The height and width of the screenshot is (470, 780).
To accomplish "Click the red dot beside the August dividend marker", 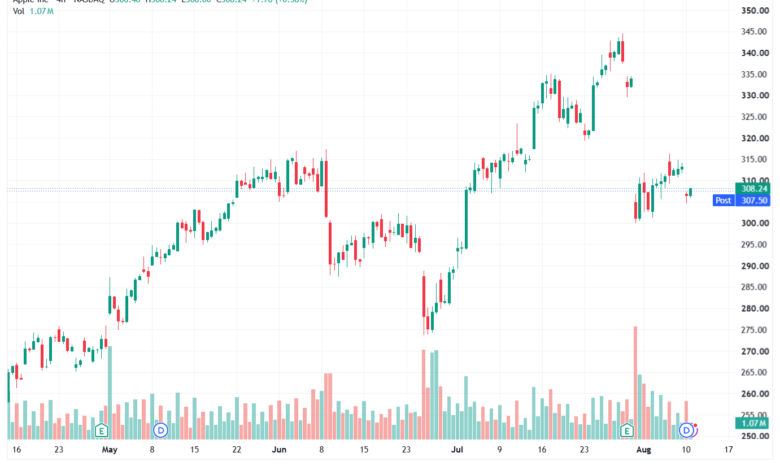I will tap(695, 426).
